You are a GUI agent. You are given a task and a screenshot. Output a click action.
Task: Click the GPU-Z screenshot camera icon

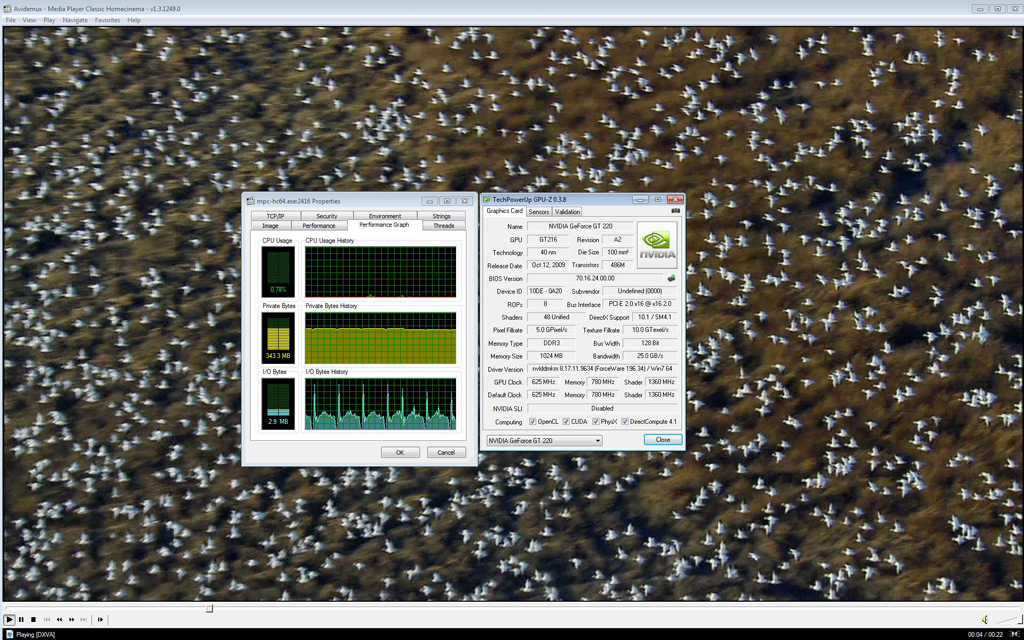(676, 211)
